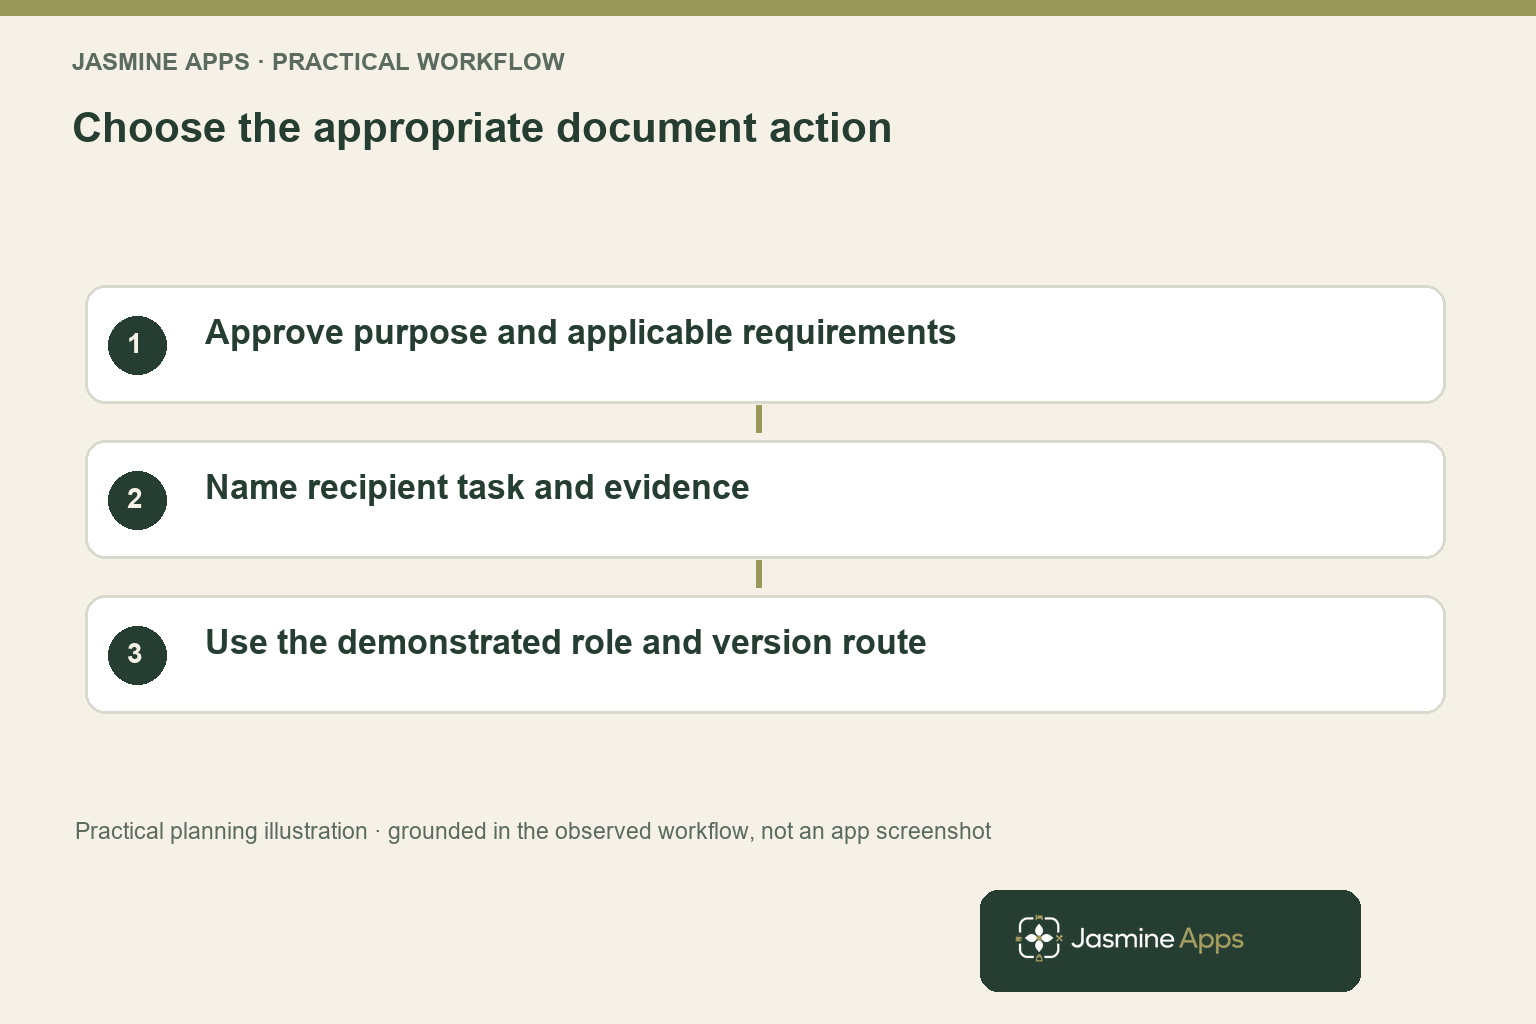Click the "JASMINE APPS · PRACTICAL WORKFLOW" header text
Image resolution: width=1536 pixels, height=1024 pixels.
[x=318, y=62]
